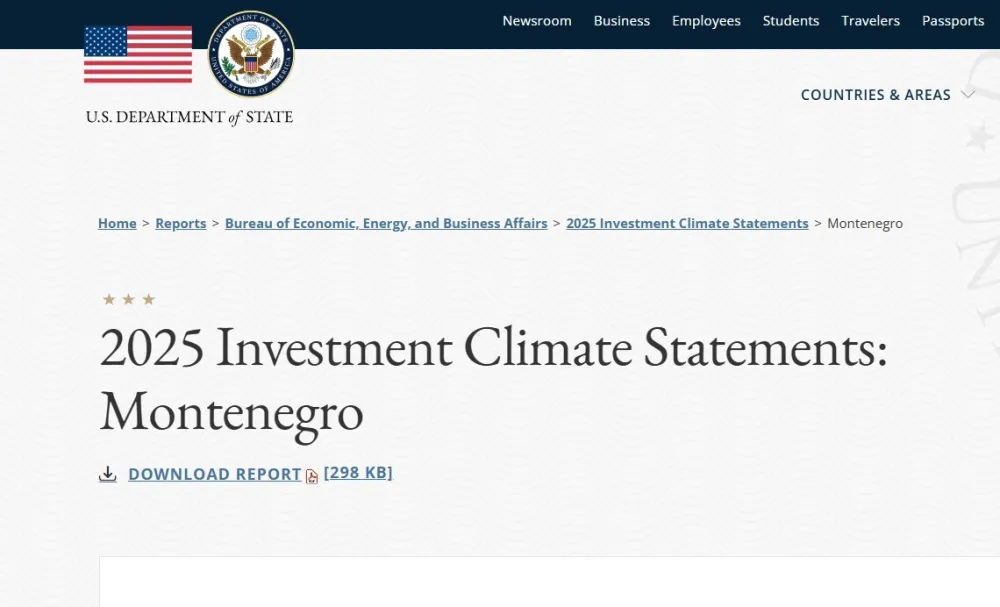Open the Reports breadcrumb link

(181, 224)
